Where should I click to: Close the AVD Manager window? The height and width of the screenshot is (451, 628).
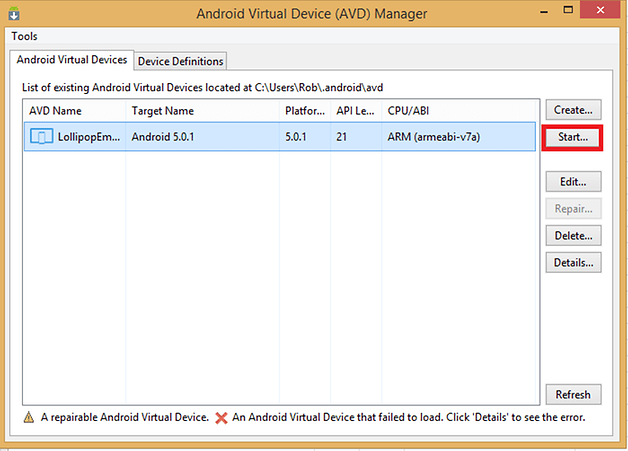coord(600,10)
